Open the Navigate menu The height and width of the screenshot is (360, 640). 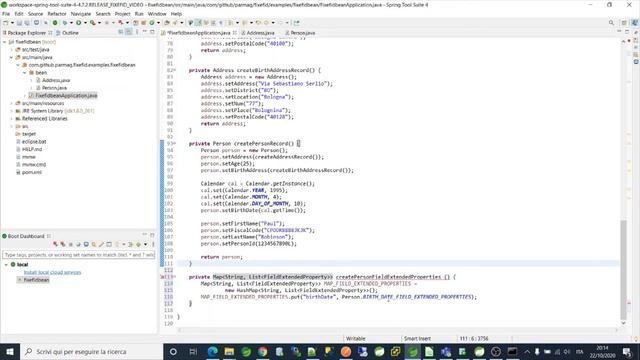81,14
